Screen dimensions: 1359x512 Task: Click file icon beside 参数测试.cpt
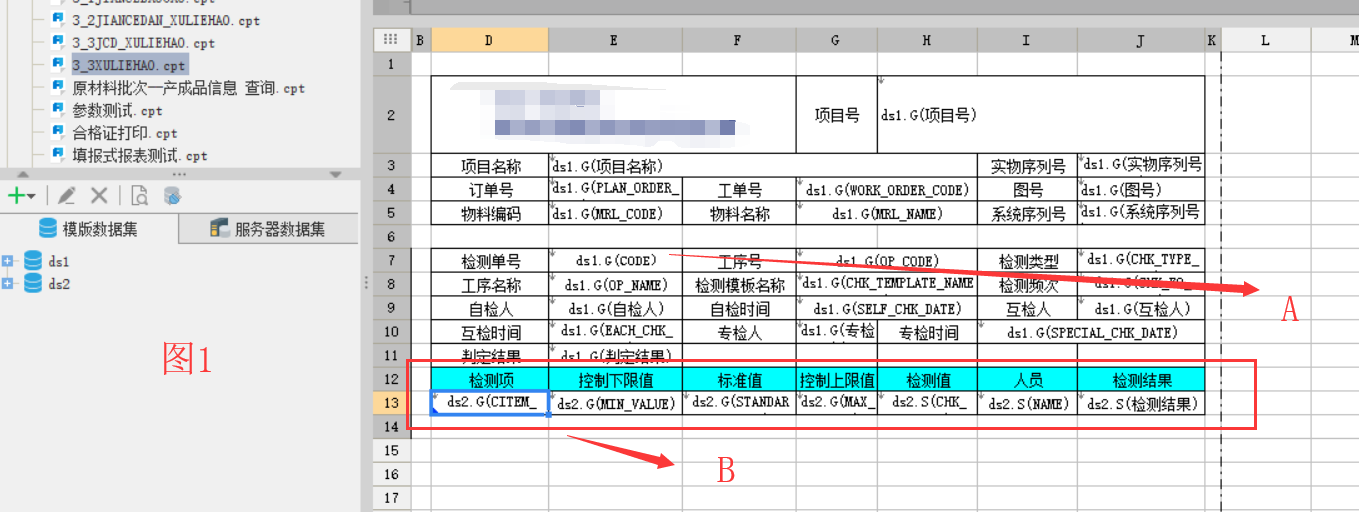click(x=58, y=110)
